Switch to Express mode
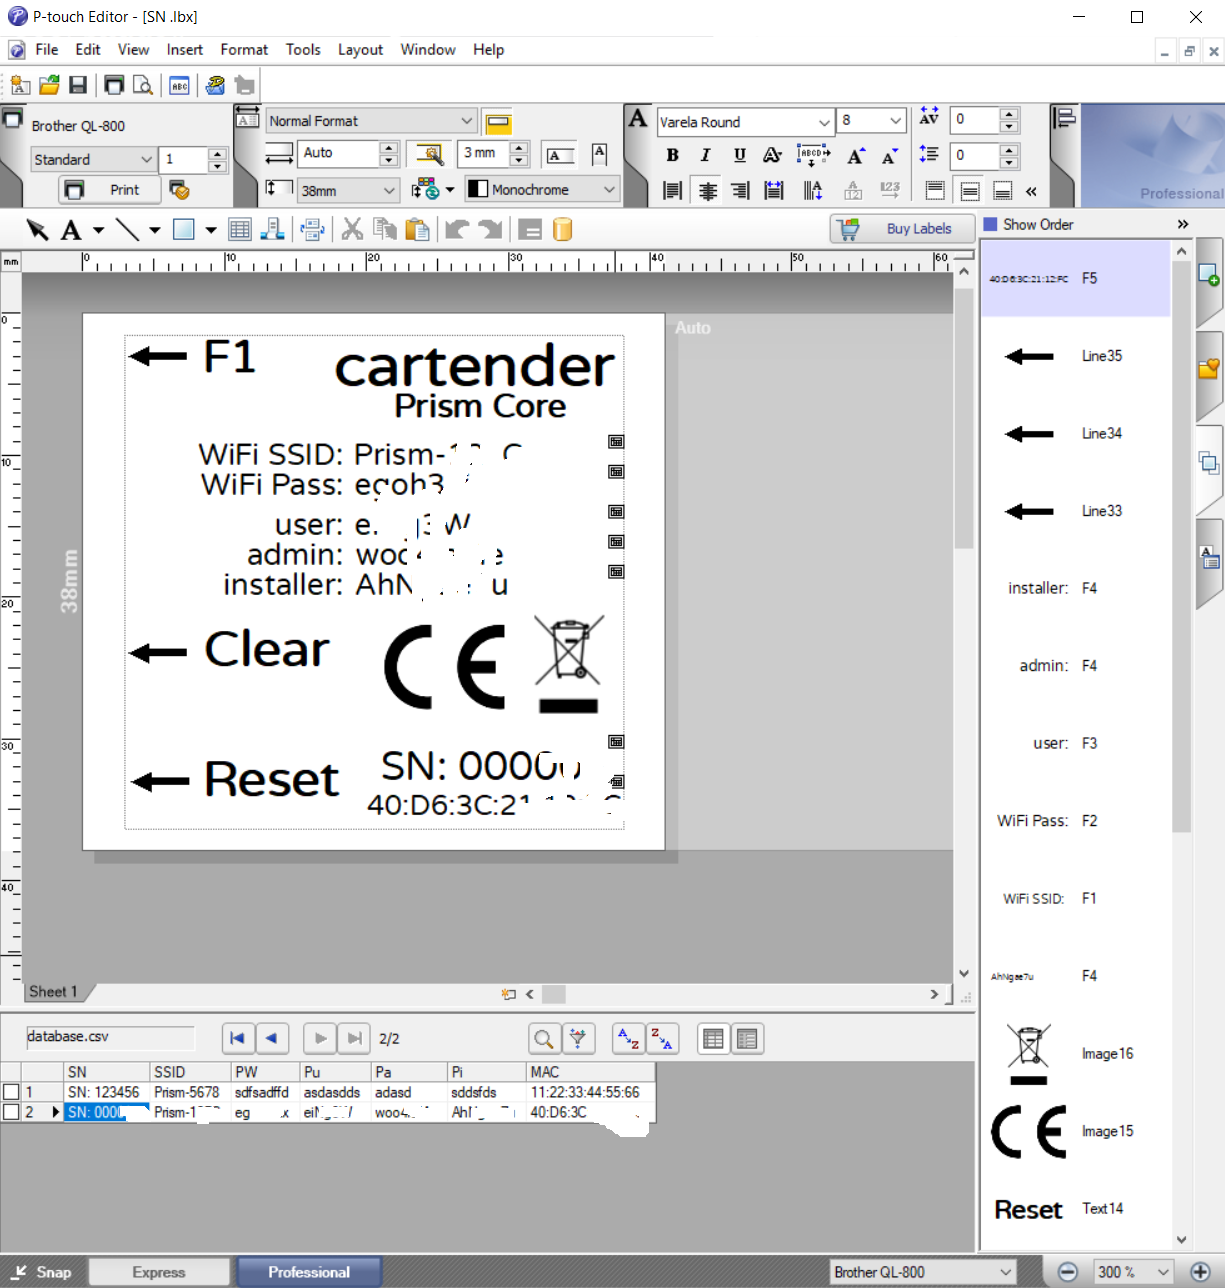Viewport: 1225px width, 1288px height. coord(159,1272)
